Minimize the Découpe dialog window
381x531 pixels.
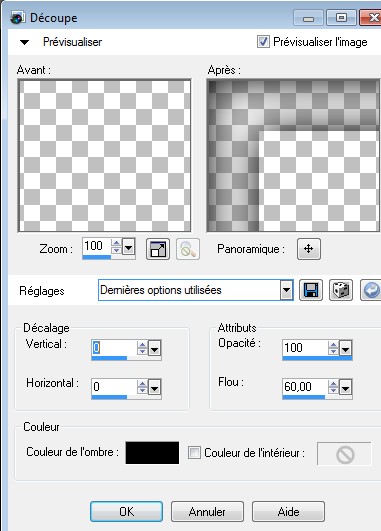click(x=309, y=18)
